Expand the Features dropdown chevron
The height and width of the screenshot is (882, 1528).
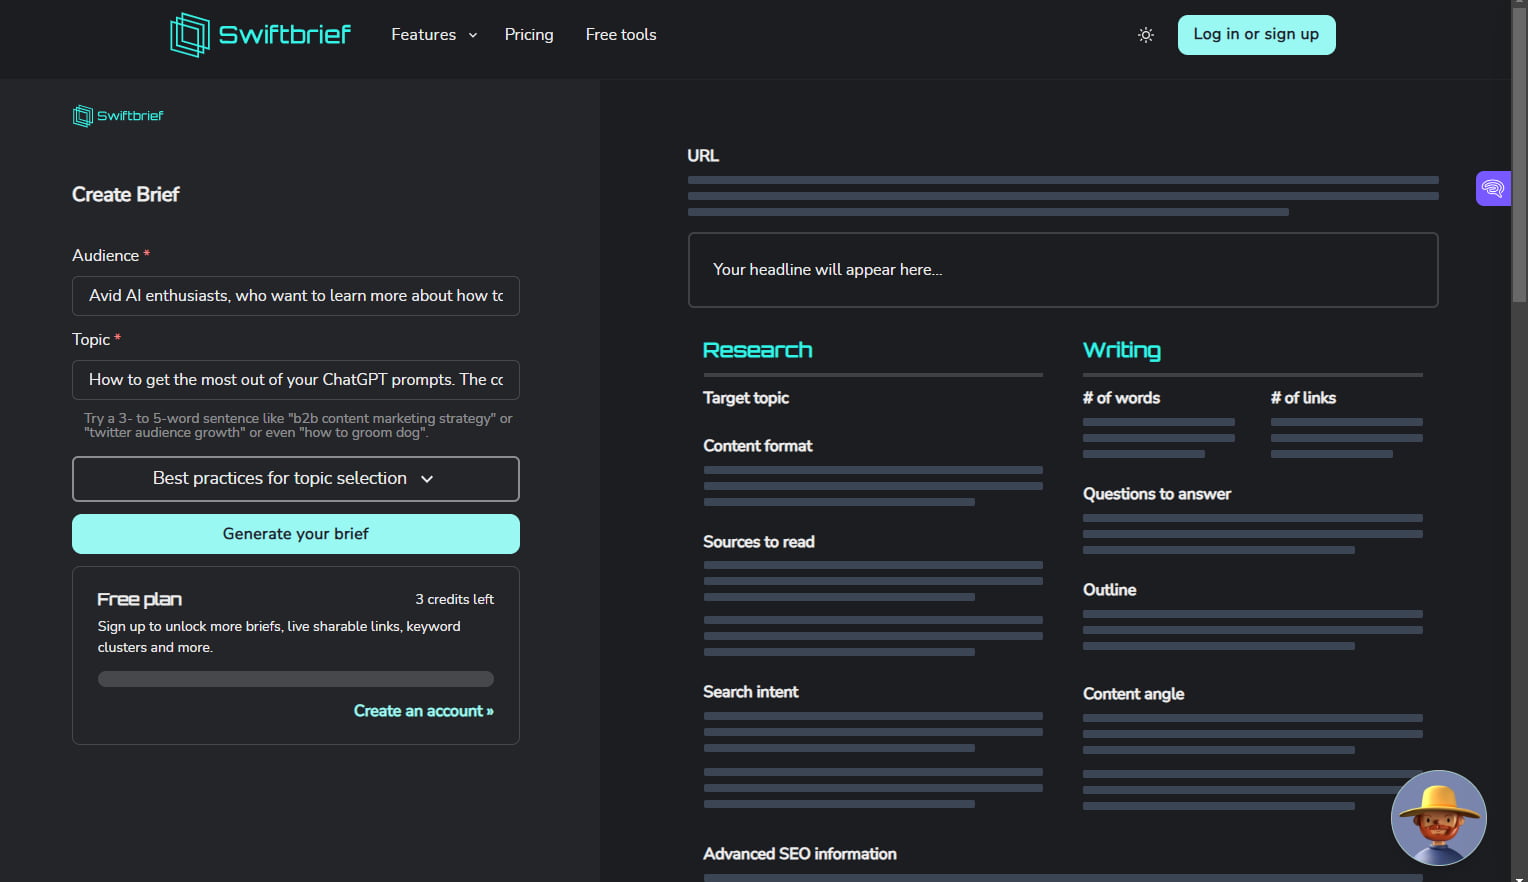point(472,34)
